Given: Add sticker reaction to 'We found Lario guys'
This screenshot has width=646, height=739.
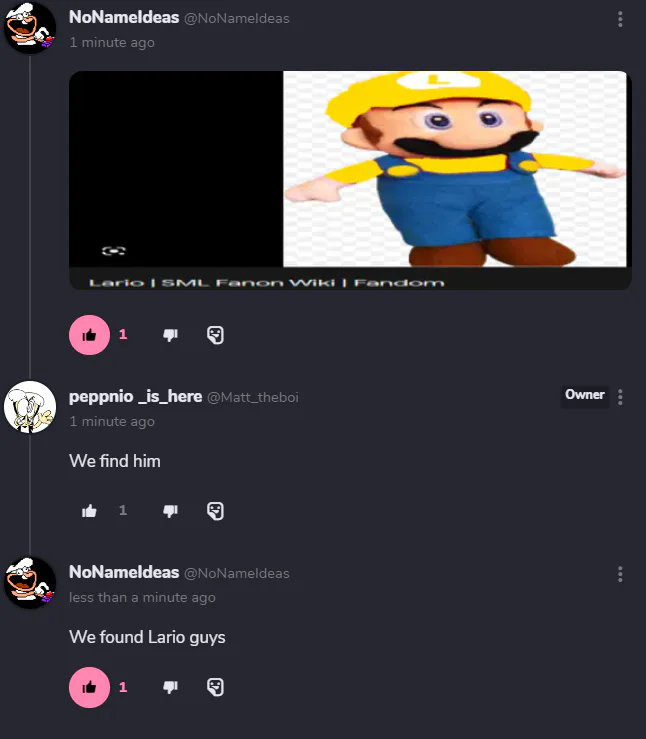Looking at the screenshot, I should (x=215, y=687).
